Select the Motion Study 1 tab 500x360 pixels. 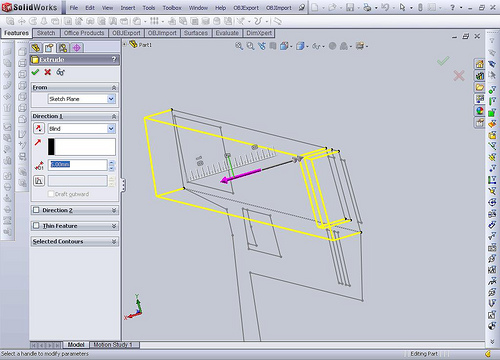pos(113,345)
